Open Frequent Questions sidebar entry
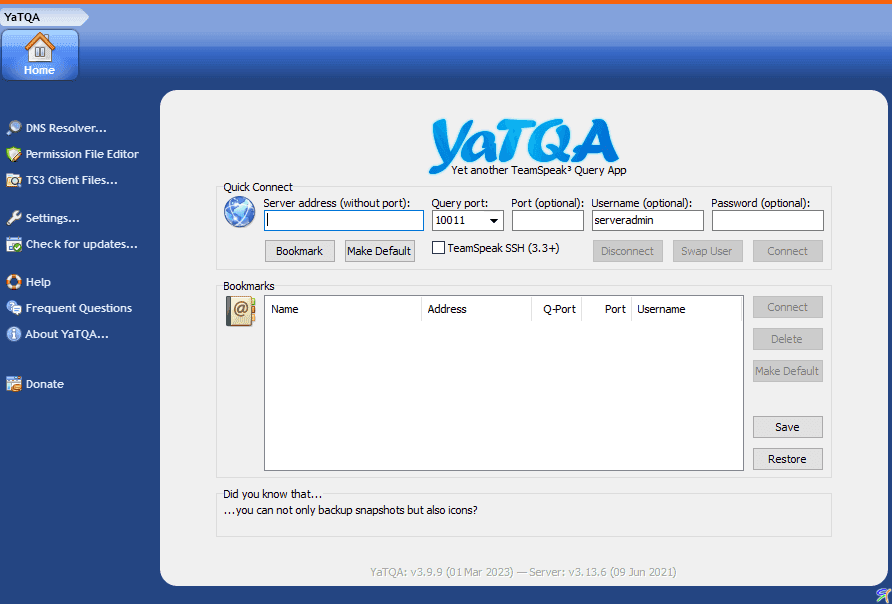 (79, 308)
